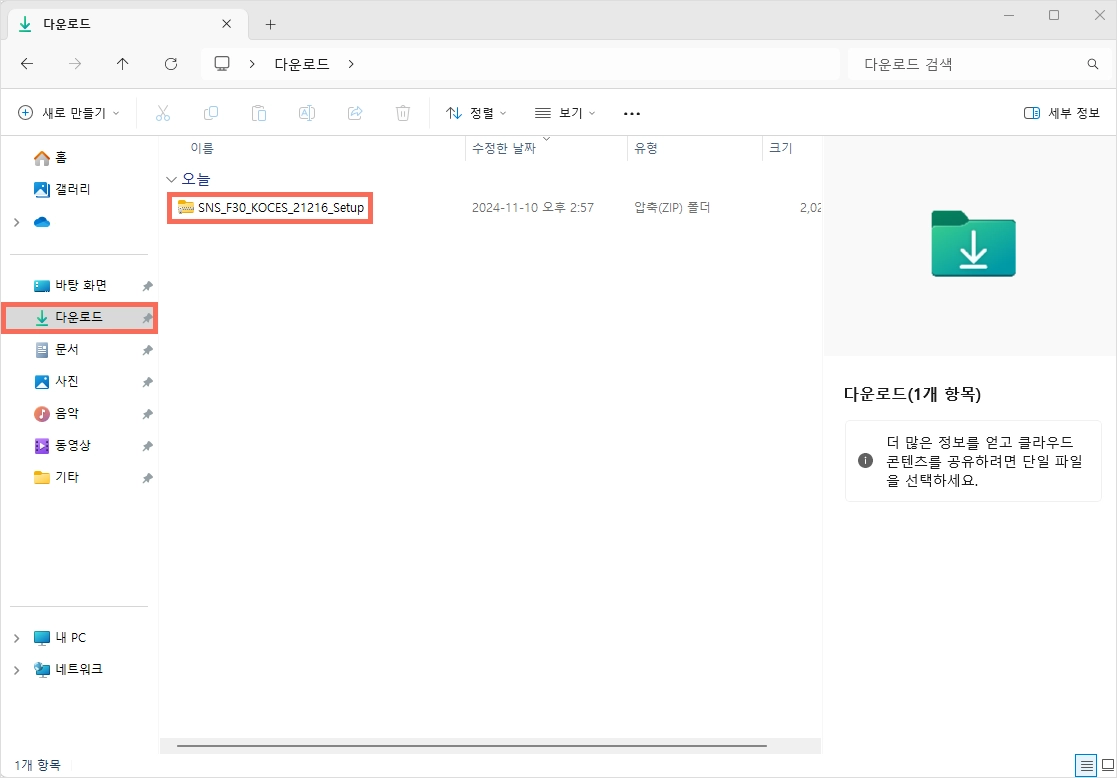
Task: Open the three-dot more options menu
Action: click(x=632, y=113)
